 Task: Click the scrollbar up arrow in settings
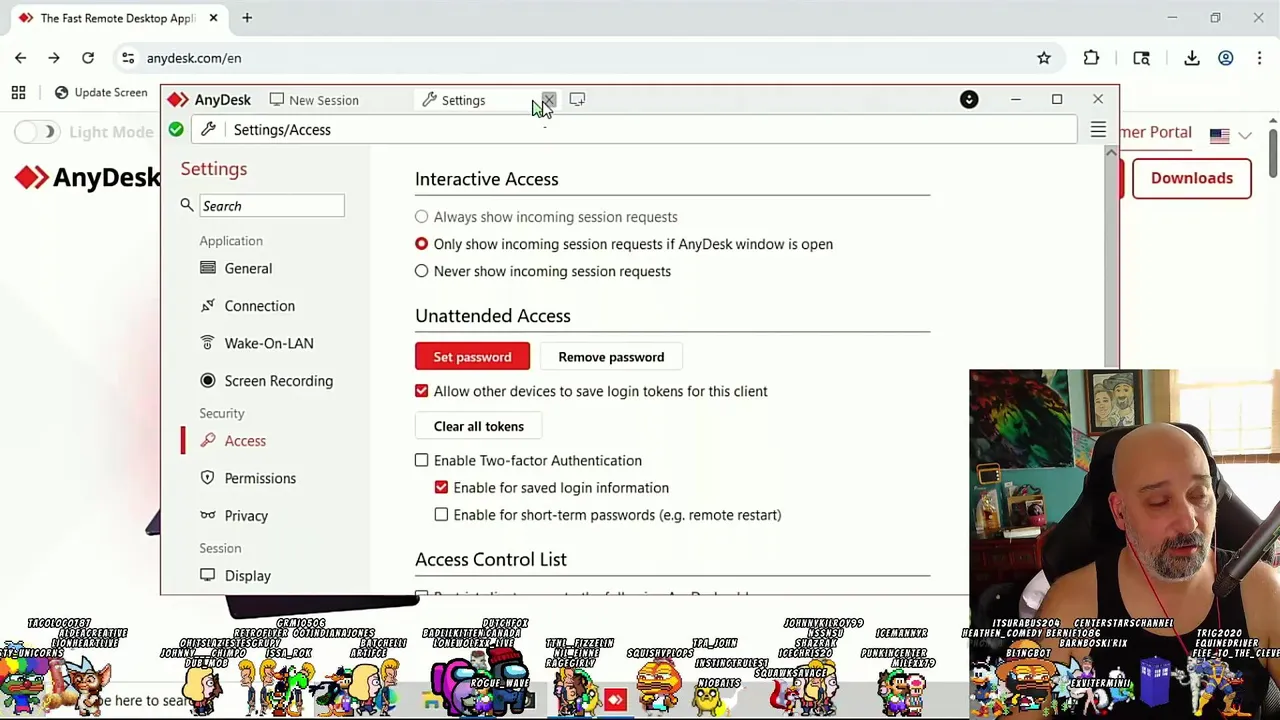[1111, 151]
